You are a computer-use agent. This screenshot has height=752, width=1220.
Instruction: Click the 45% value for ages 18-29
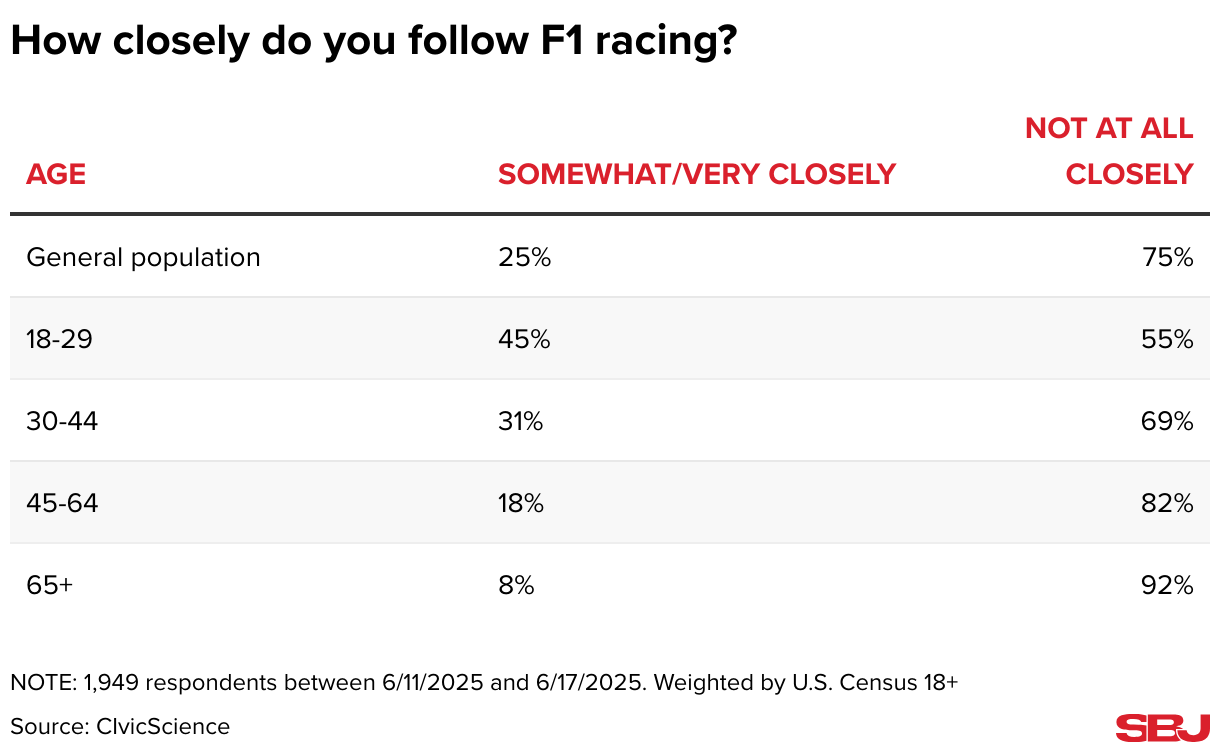[524, 339]
